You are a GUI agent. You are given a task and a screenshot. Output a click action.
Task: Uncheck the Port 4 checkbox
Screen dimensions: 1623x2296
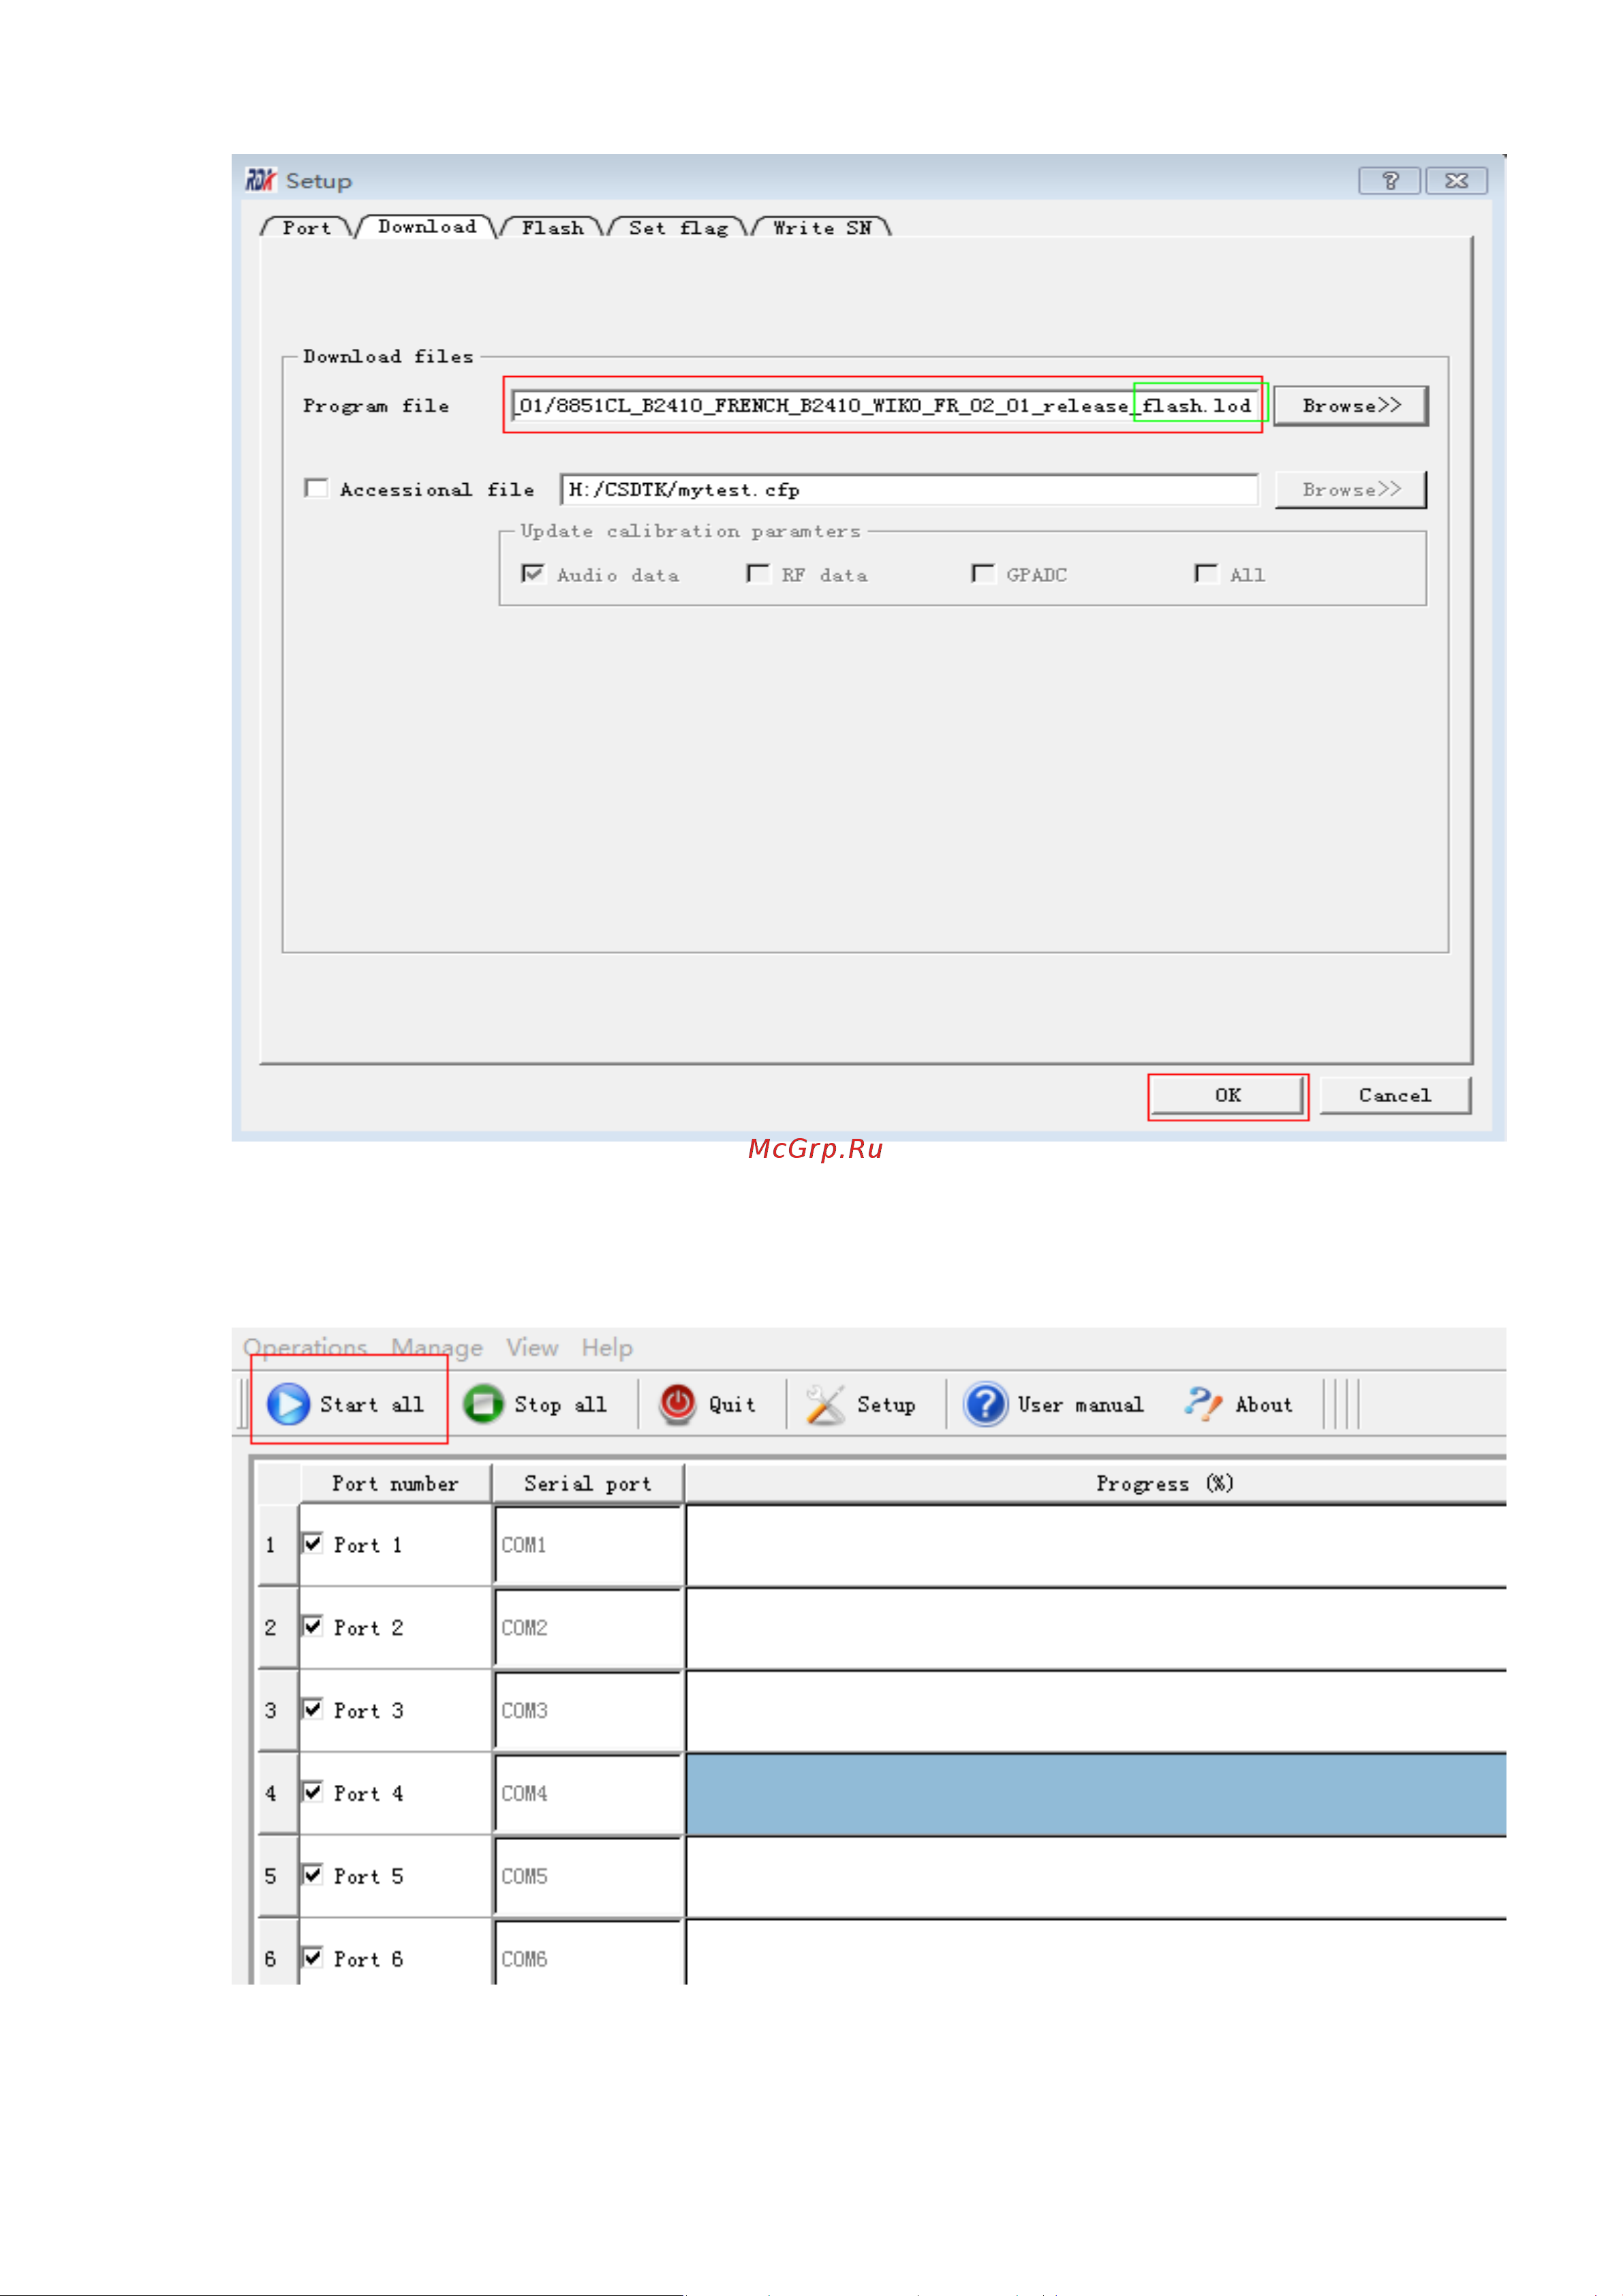coord(313,1792)
